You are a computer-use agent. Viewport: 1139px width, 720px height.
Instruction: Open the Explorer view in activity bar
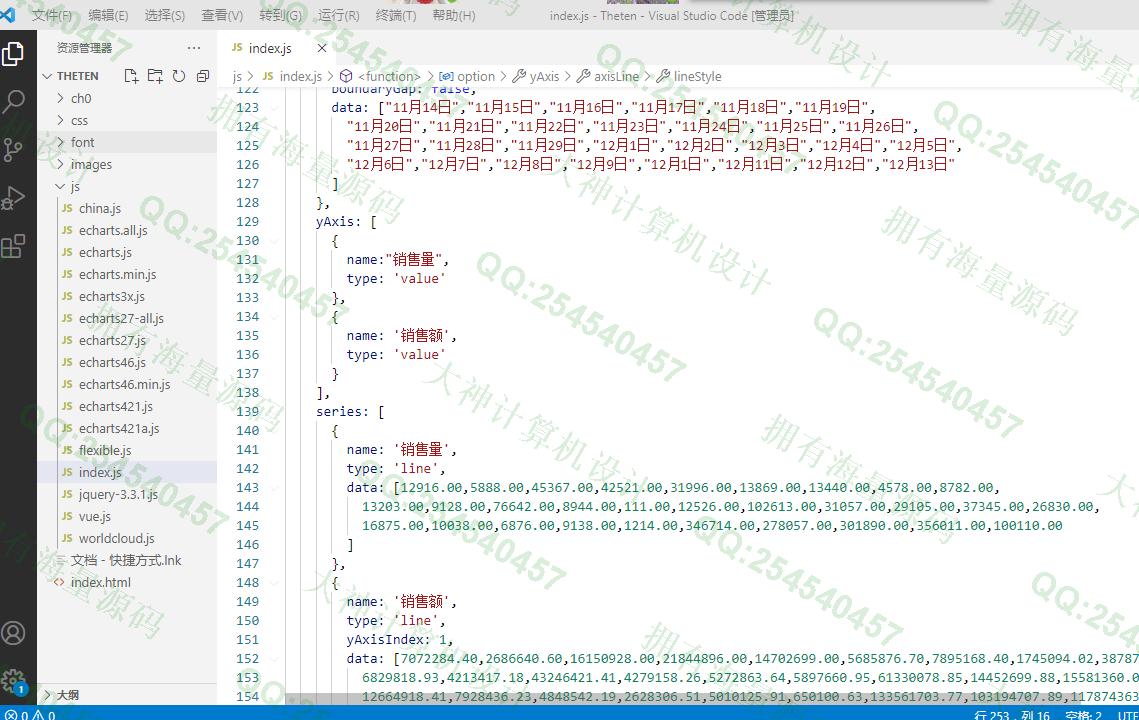pos(13,53)
